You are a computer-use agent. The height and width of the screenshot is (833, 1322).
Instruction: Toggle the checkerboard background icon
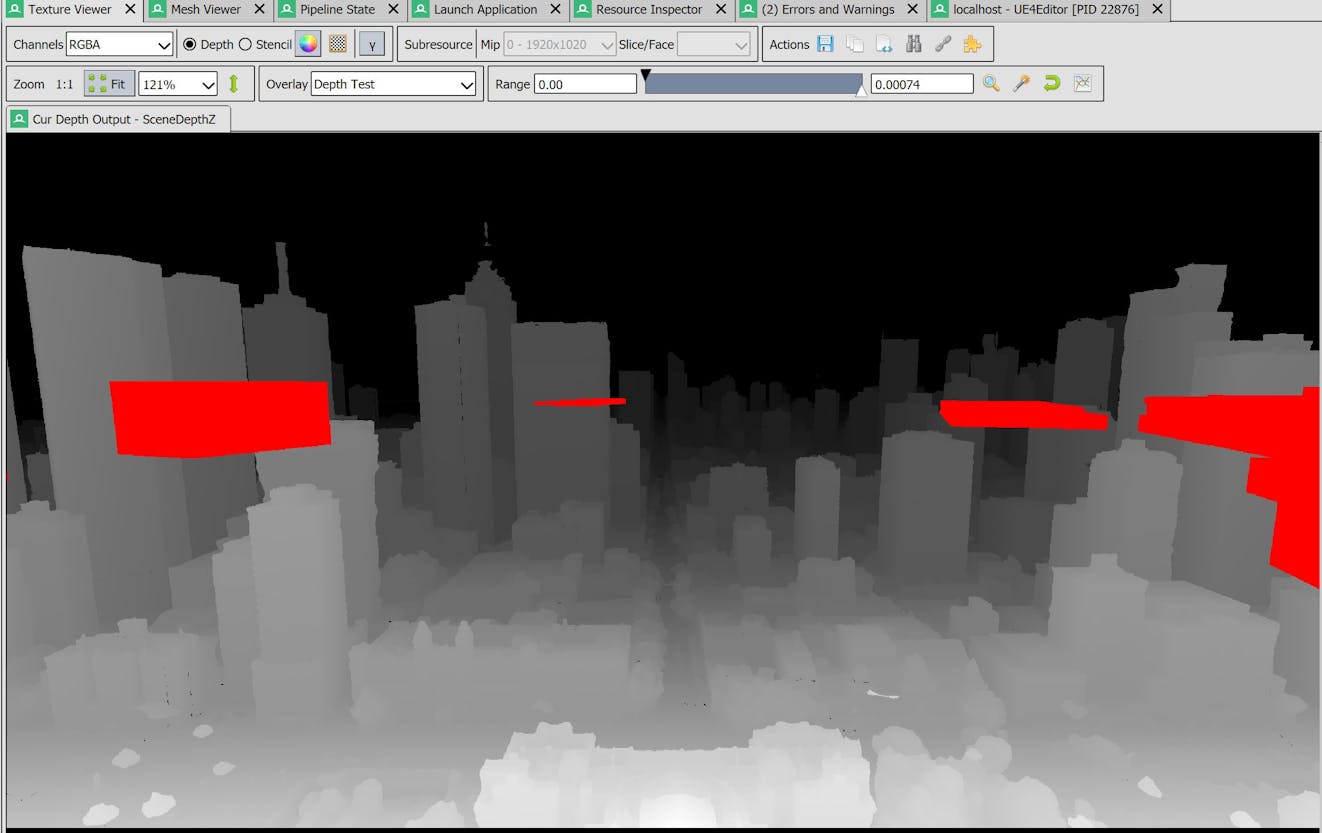pos(338,44)
